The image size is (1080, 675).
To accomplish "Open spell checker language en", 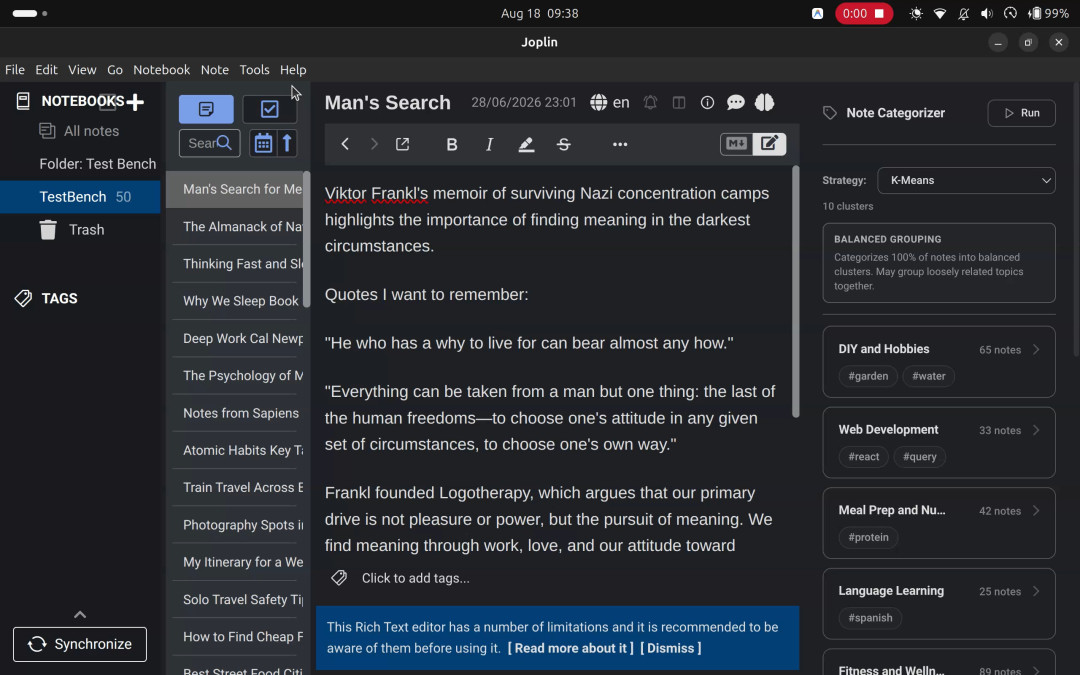I will (610, 103).
